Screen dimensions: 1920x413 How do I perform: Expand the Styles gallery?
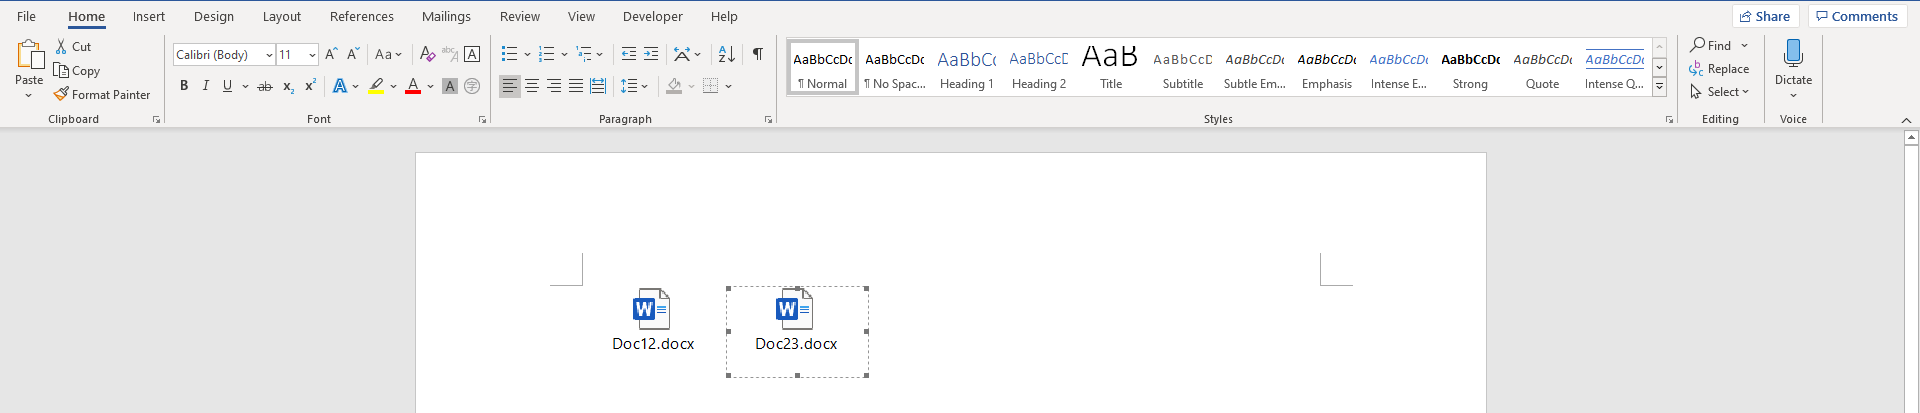pyautogui.click(x=1659, y=87)
